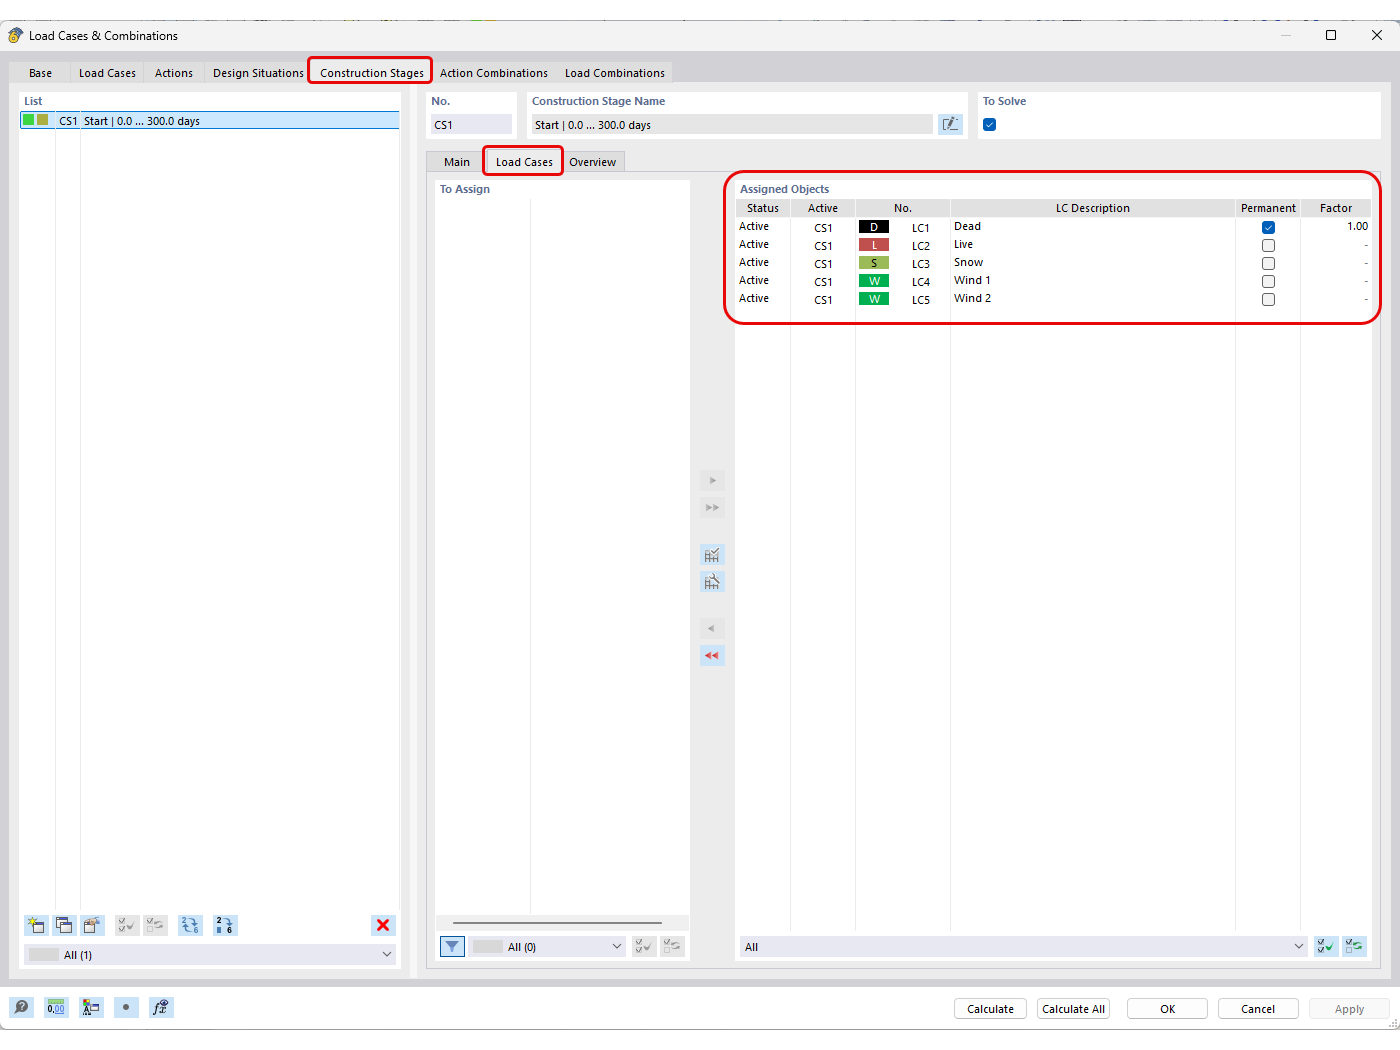Copy the selected construction stage

[x=64, y=925]
